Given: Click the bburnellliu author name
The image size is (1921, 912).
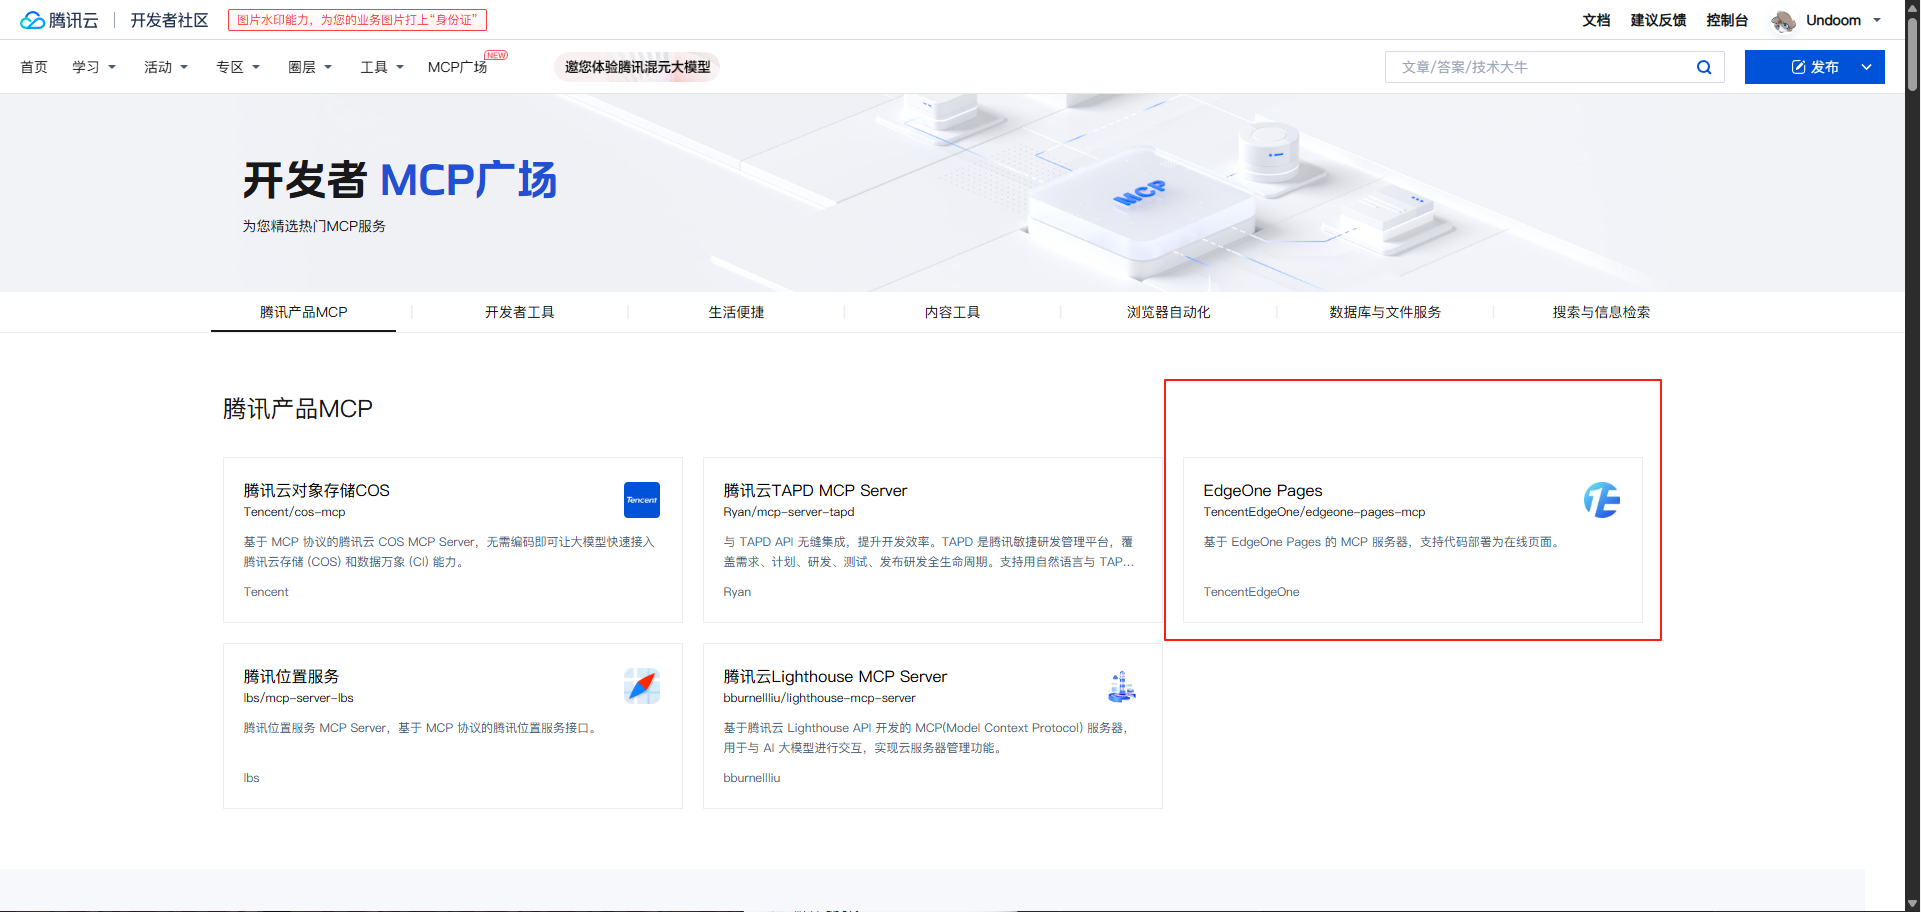Looking at the screenshot, I should coord(751,778).
